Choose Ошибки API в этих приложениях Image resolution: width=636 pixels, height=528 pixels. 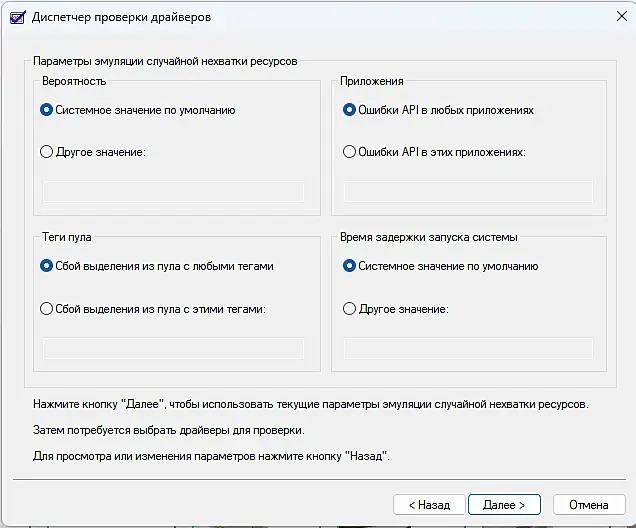tap(349, 152)
